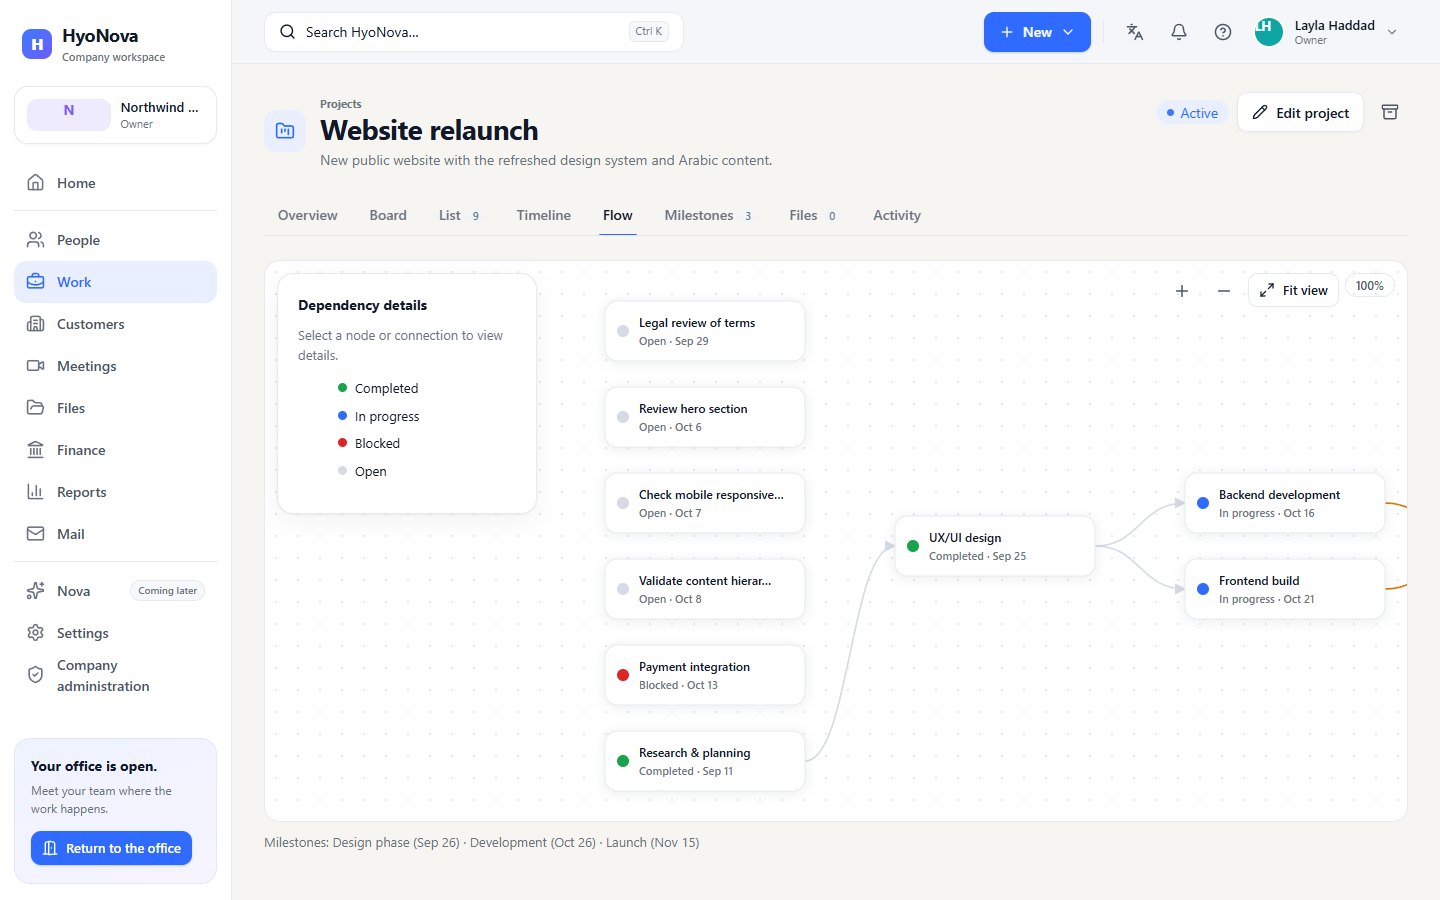
Task: Focus the Search HyoNova field
Action: (474, 32)
